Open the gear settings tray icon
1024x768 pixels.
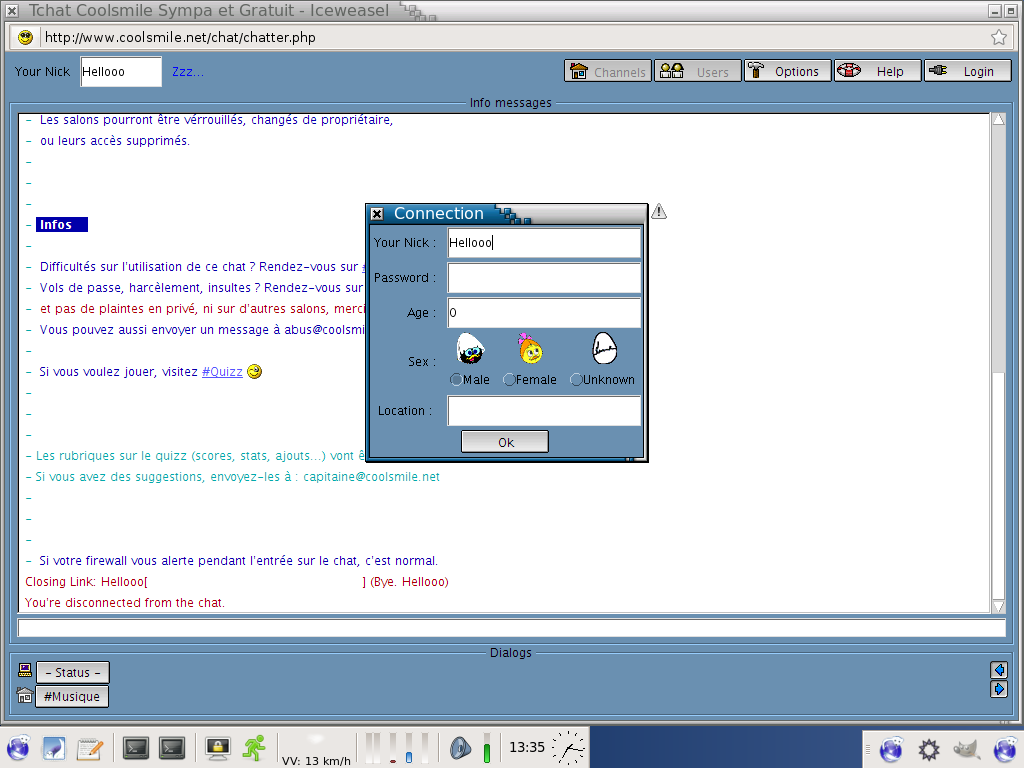tap(928, 749)
